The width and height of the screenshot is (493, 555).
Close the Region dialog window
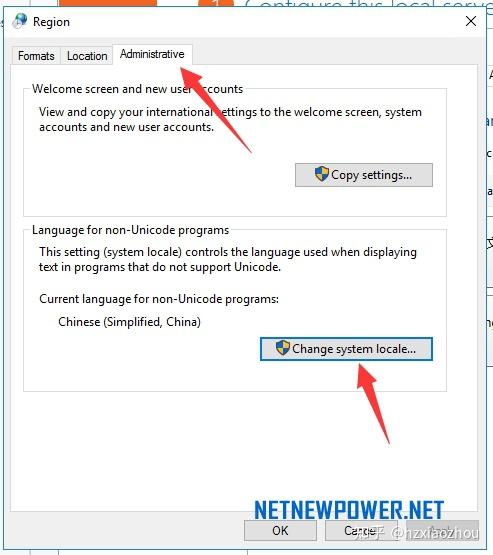pos(471,21)
